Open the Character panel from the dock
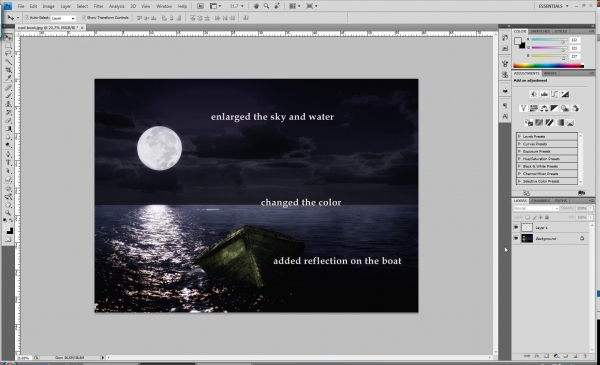The height and width of the screenshot is (365, 600). click(505, 116)
